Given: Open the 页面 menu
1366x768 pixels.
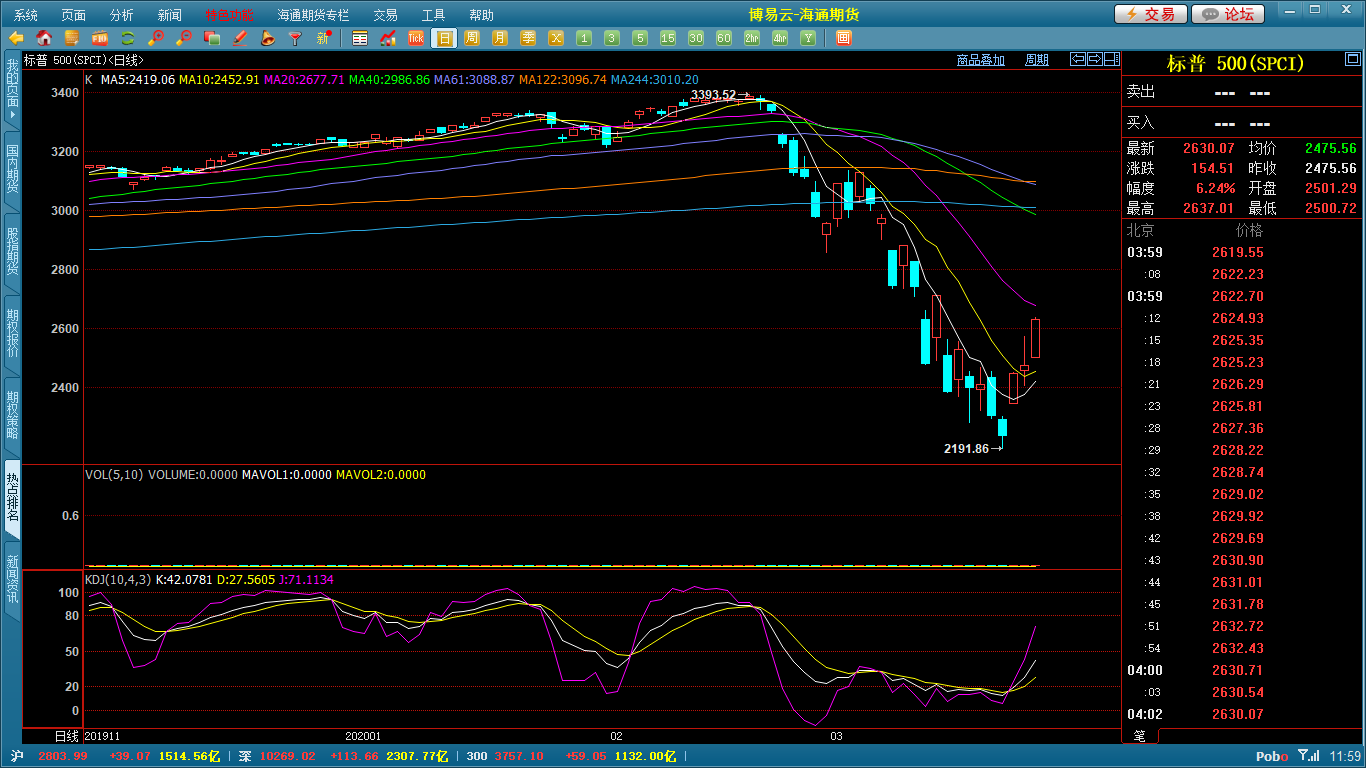Looking at the screenshot, I should (74, 15).
